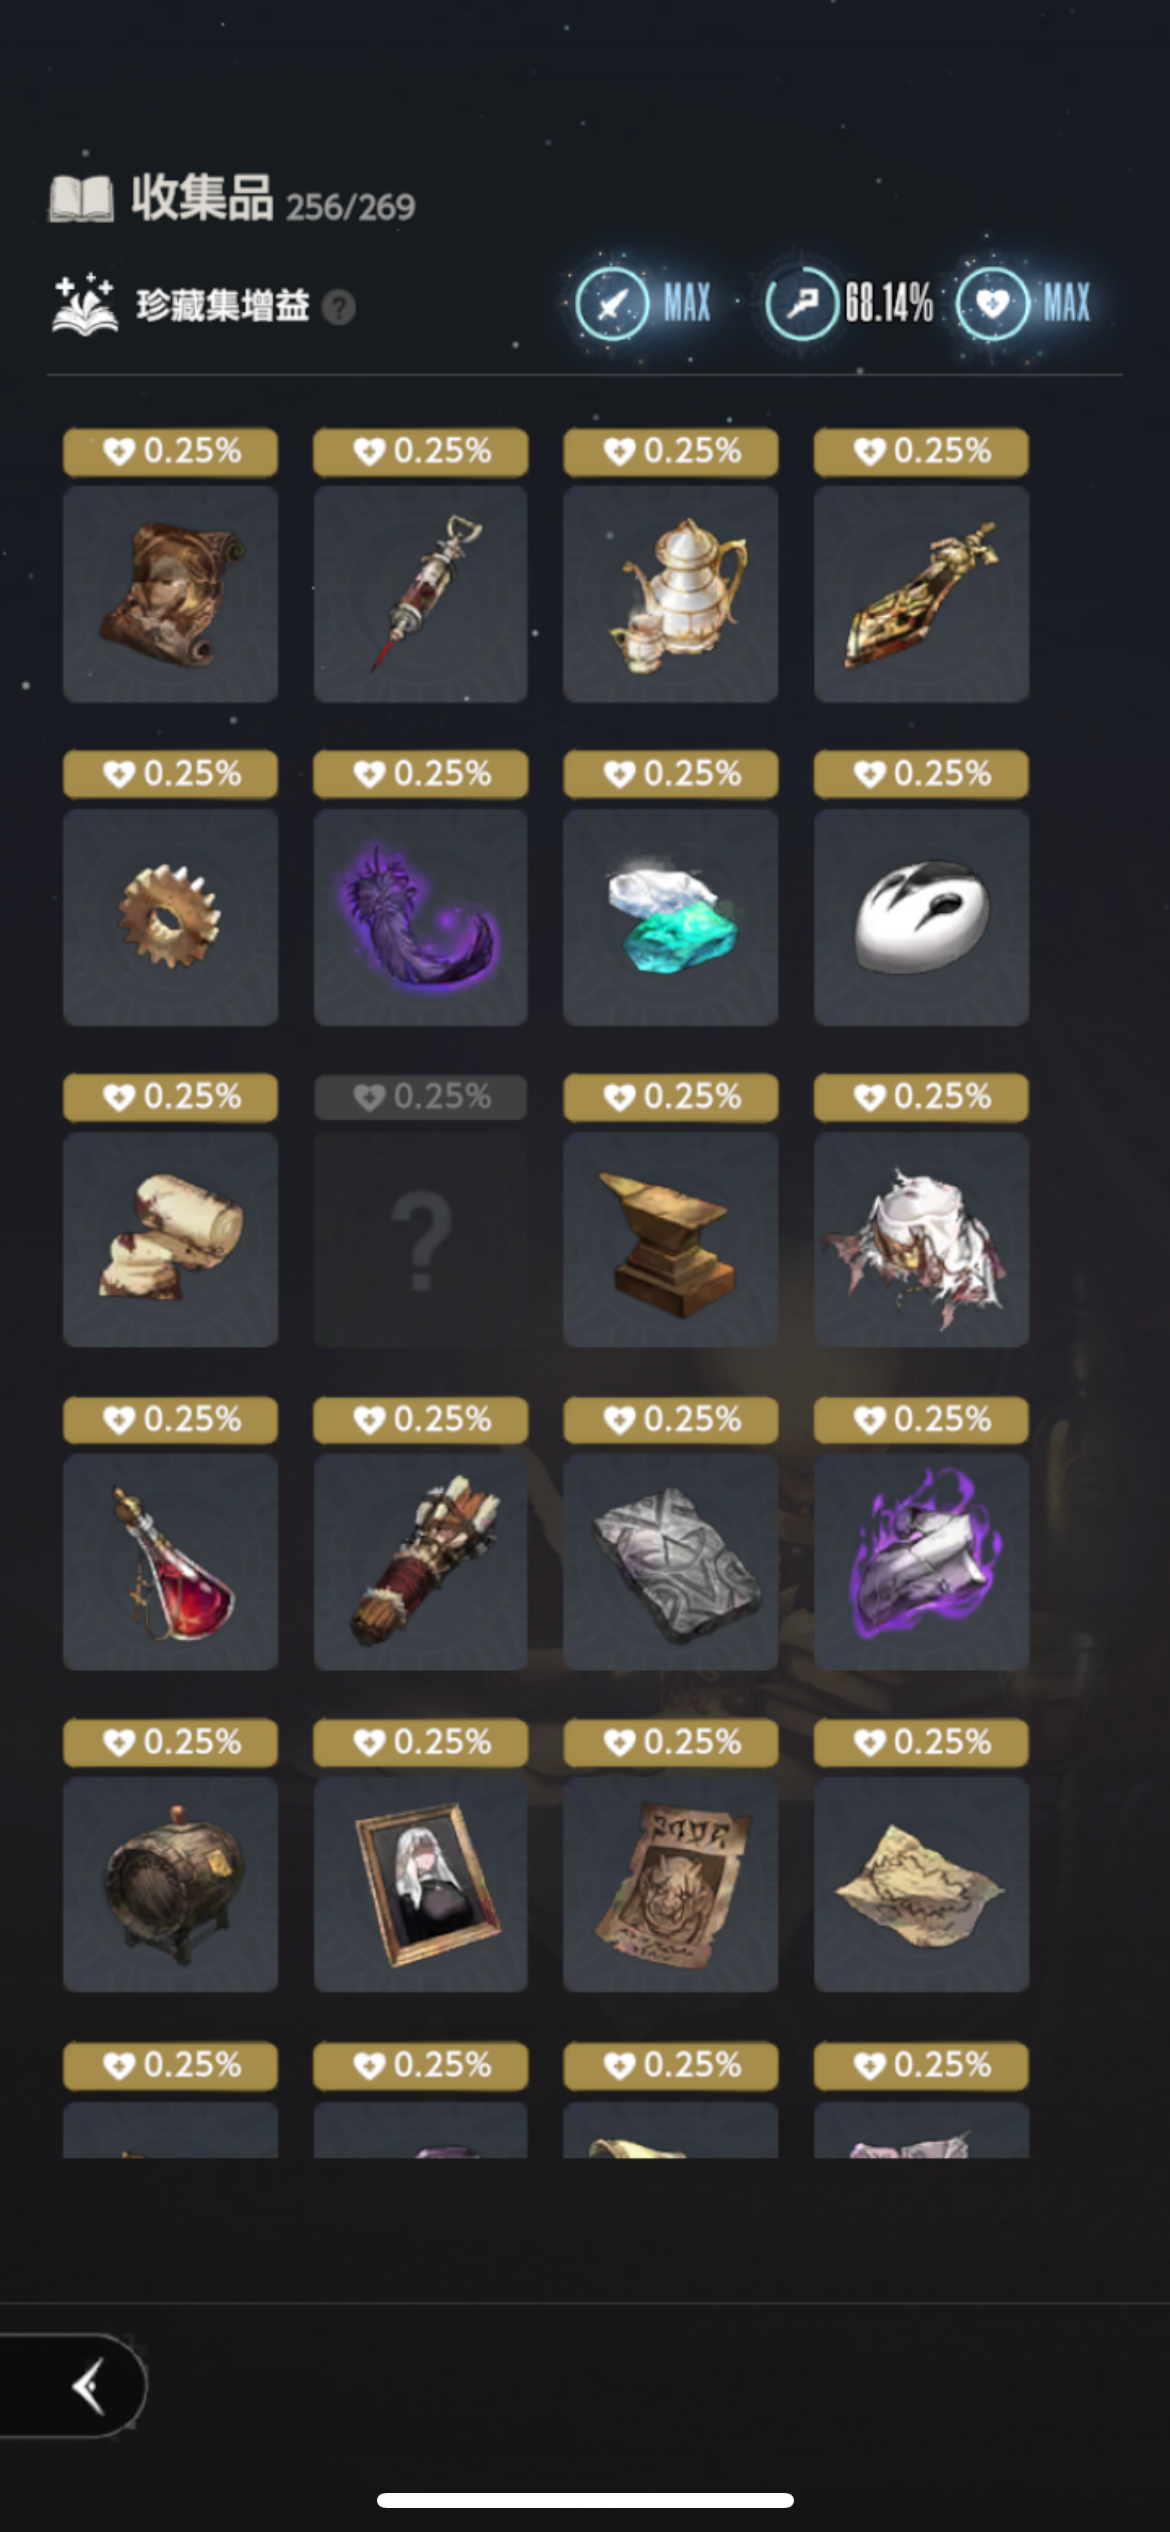Select the blood syringe collectible
Image resolution: width=1170 pixels, height=2532 pixels.
[420, 594]
